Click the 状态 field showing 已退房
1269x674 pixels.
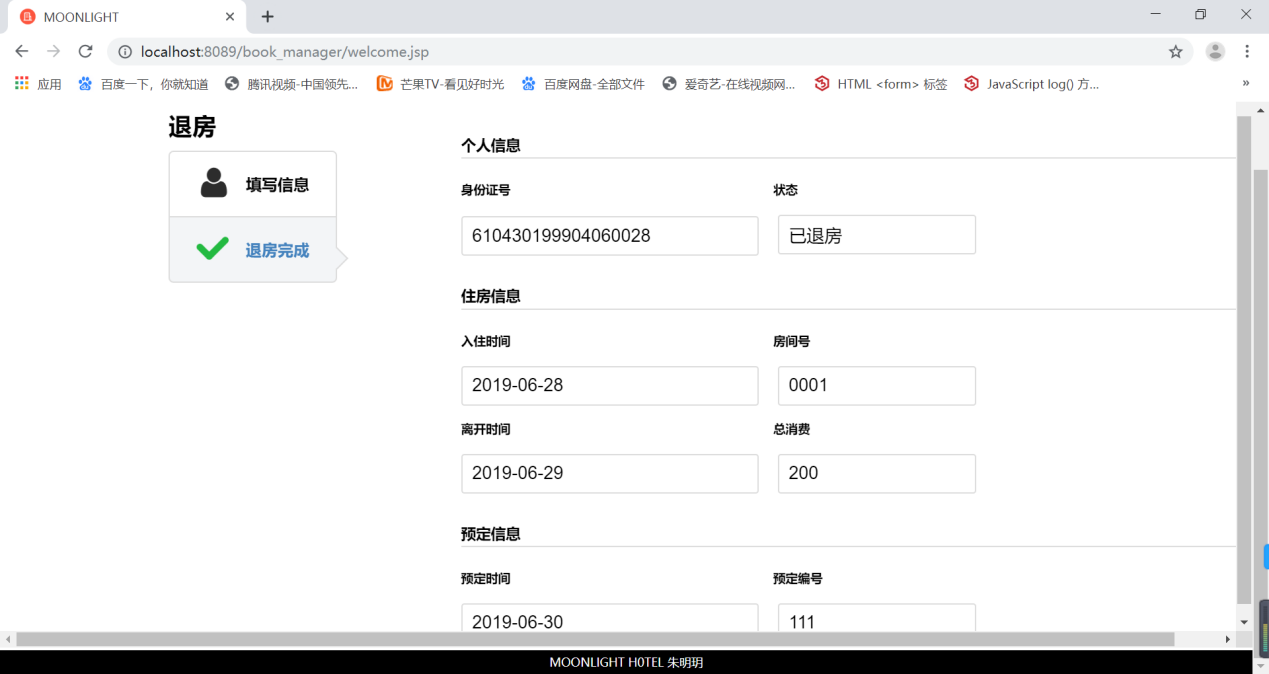[877, 235]
